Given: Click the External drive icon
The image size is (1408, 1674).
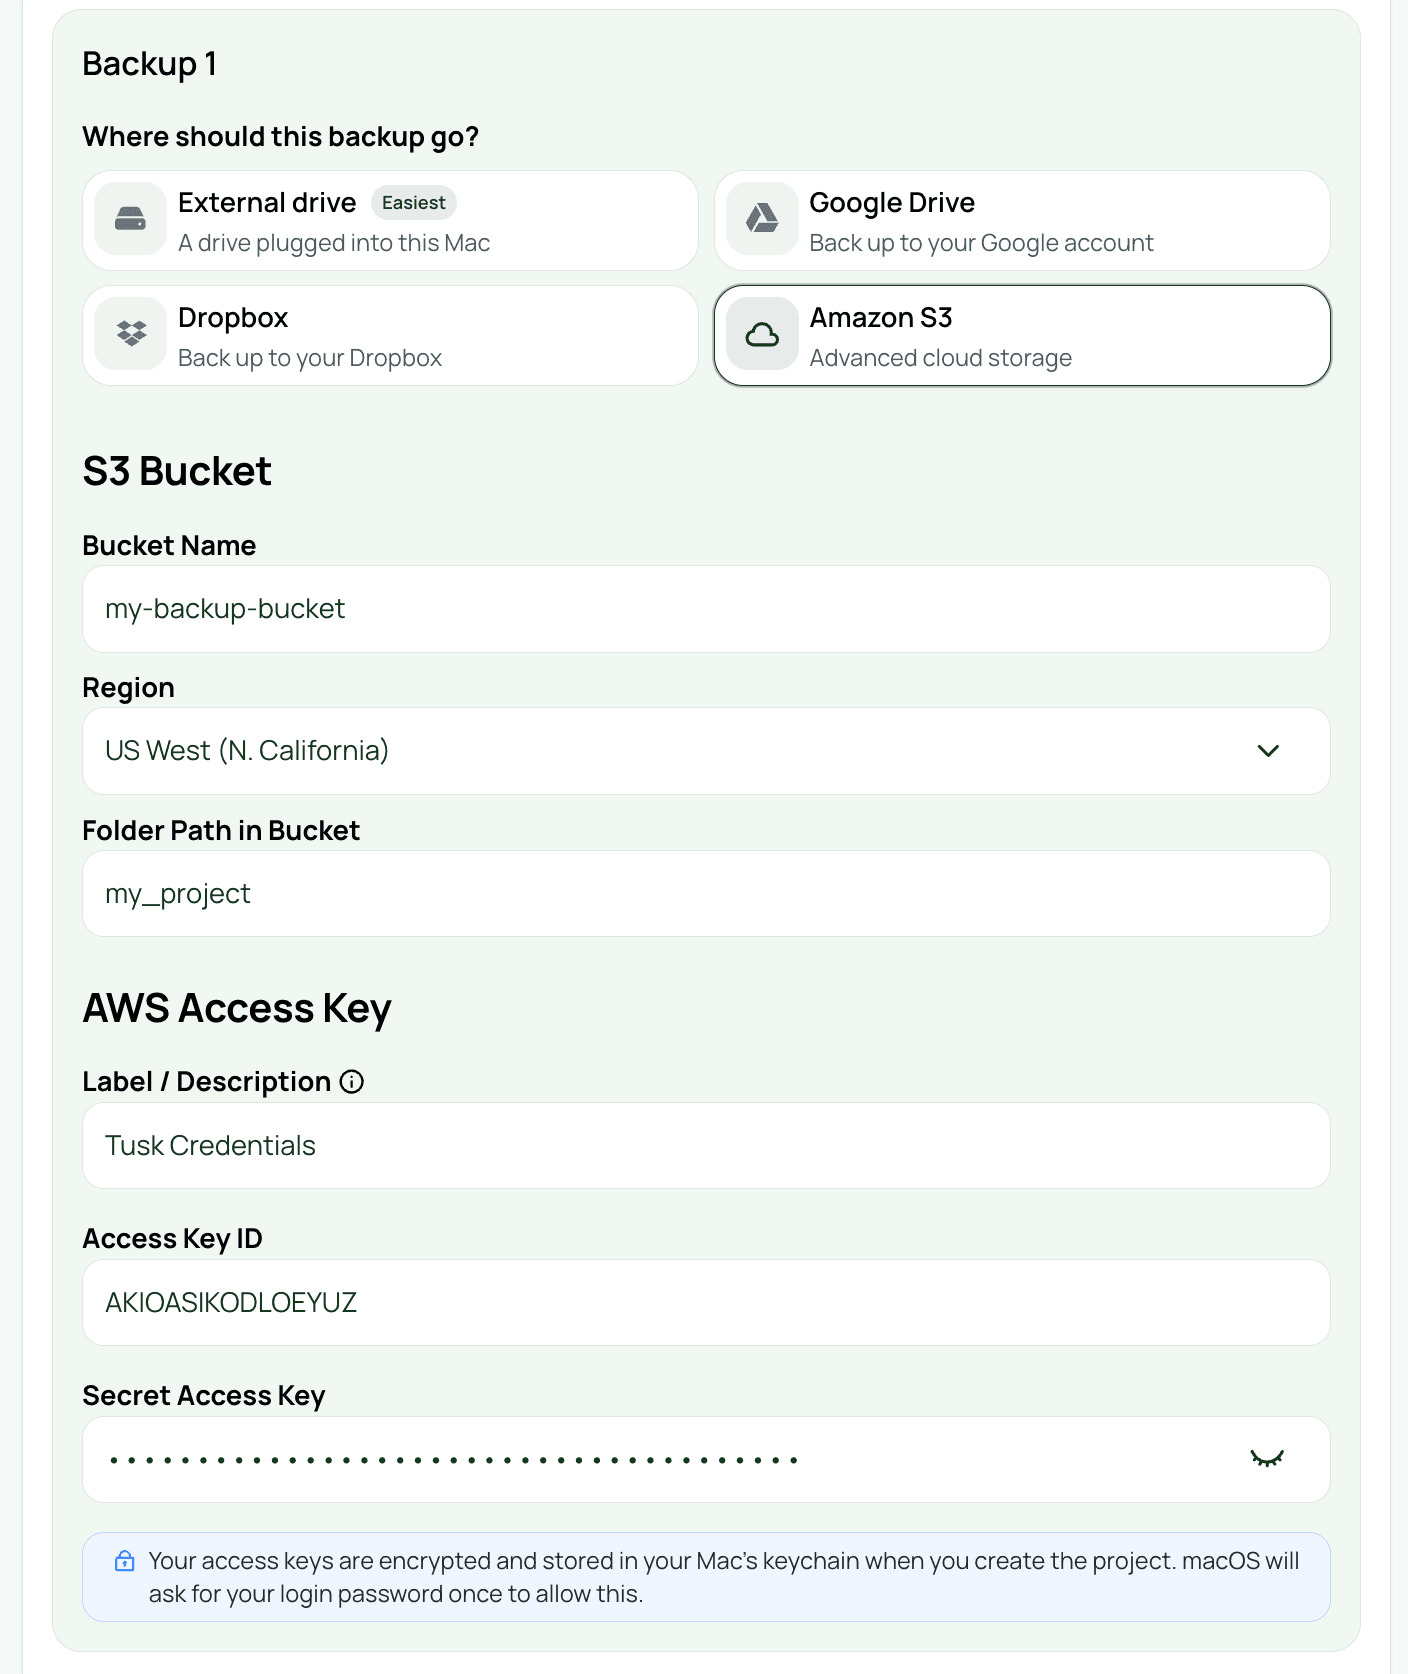Looking at the screenshot, I should coord(130,219).
